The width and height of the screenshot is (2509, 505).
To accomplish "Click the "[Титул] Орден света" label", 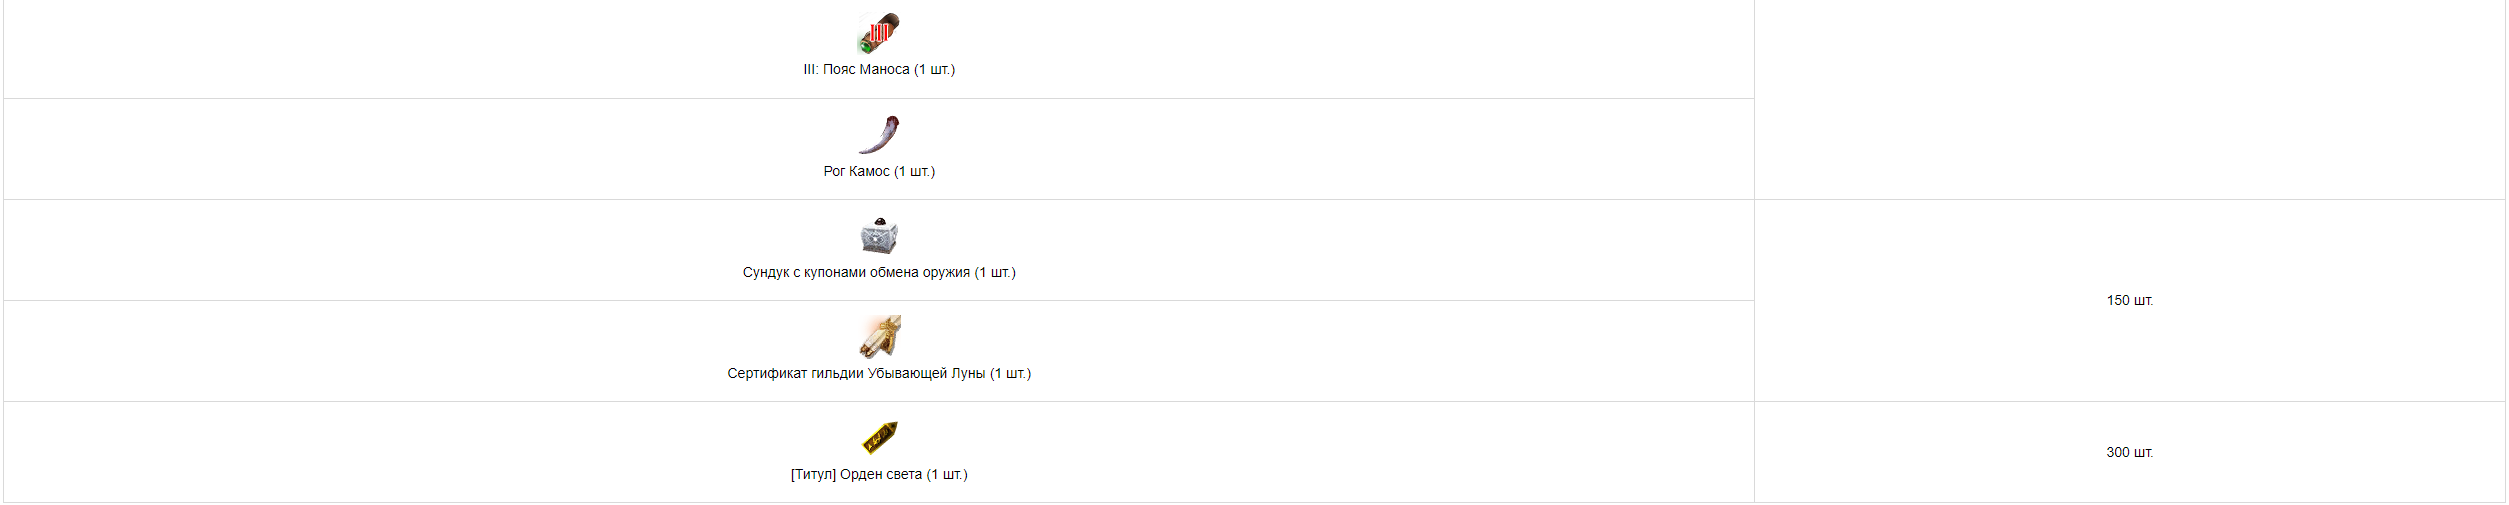I will pyautogui.click(x=856, y=475).
